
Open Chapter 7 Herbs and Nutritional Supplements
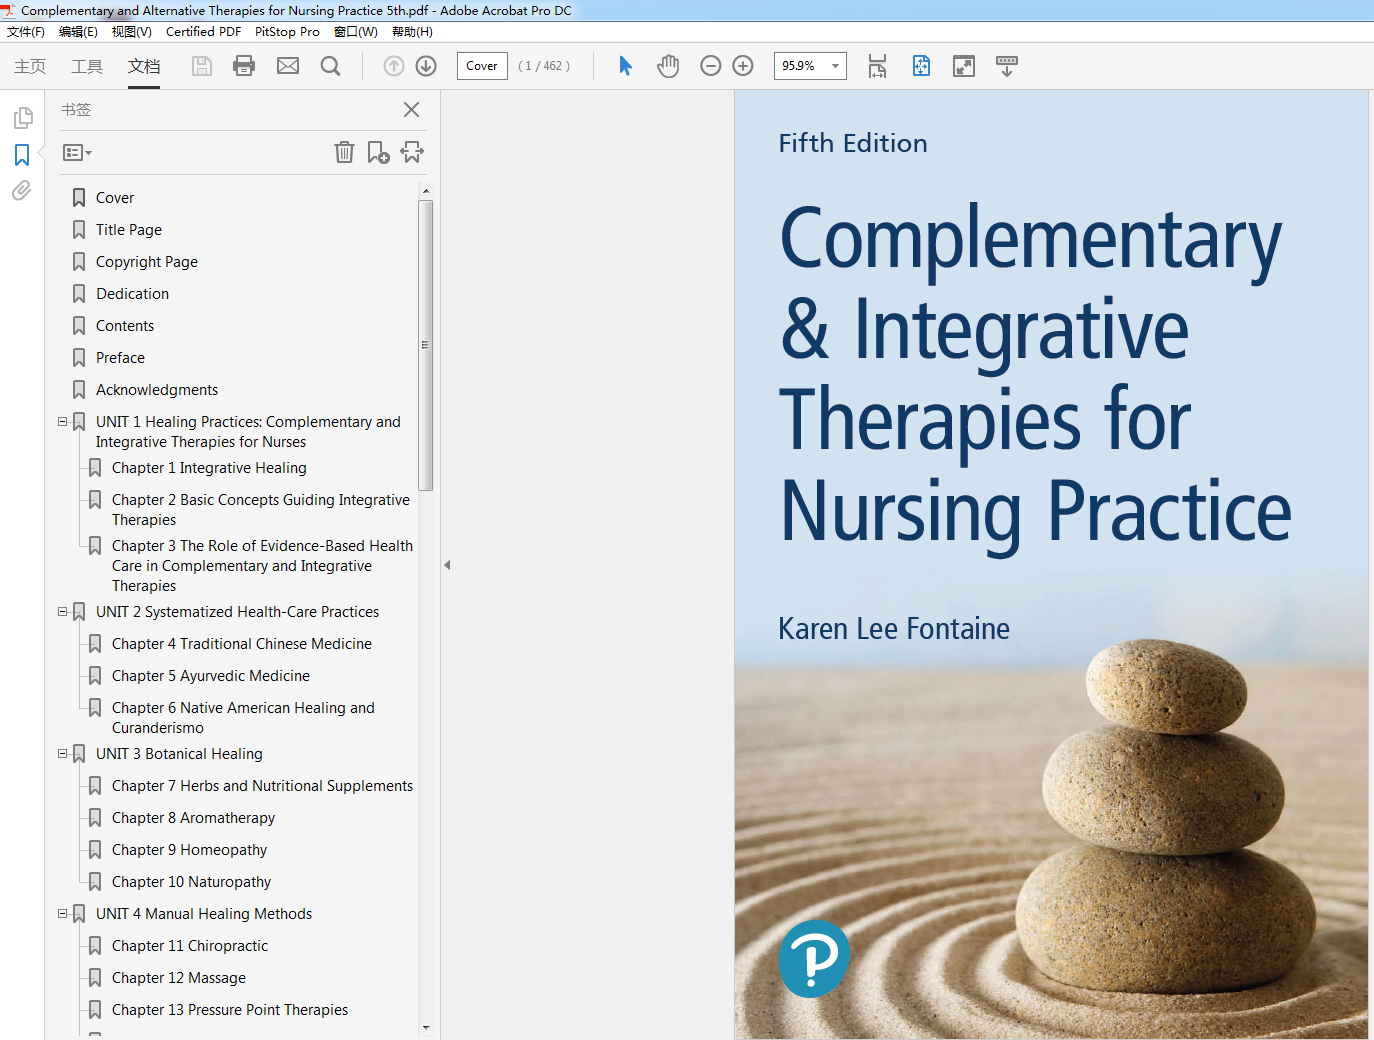tap(262, 786)
